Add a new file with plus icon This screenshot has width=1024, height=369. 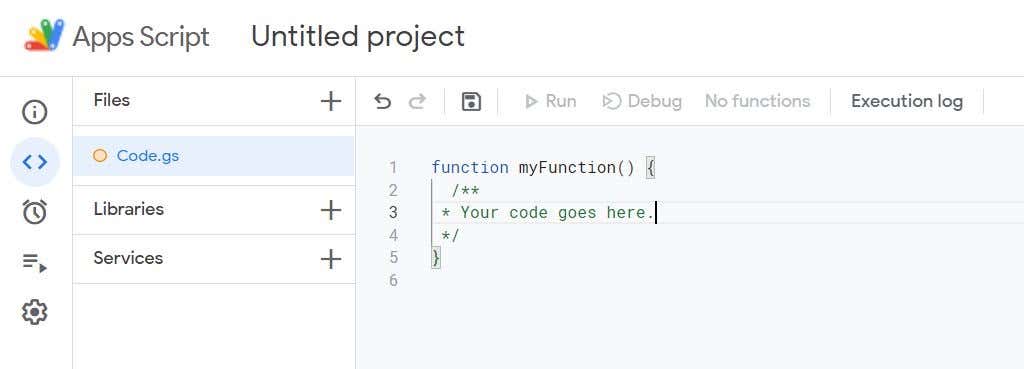point(331,101)
